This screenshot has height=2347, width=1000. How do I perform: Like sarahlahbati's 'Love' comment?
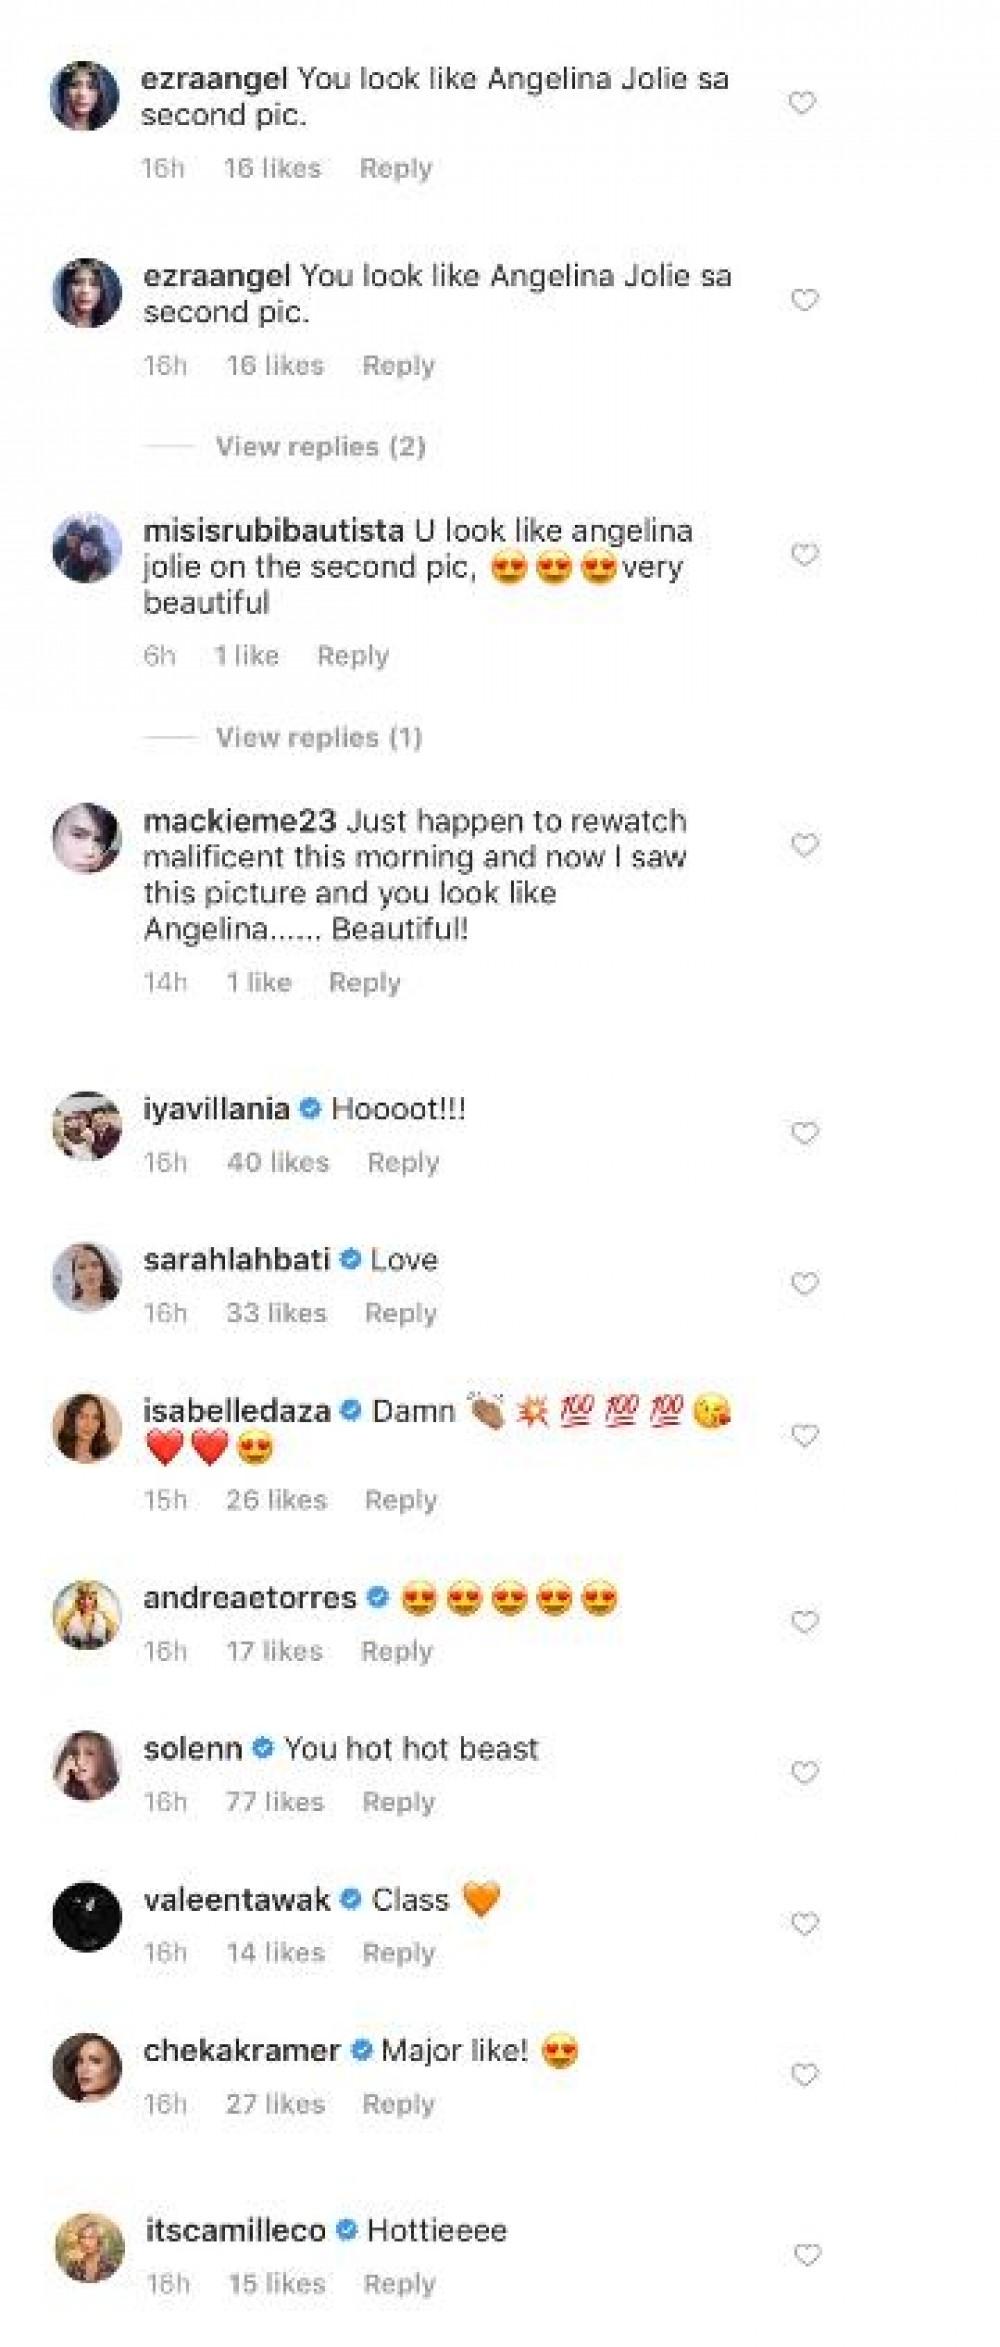(804, 1284)
